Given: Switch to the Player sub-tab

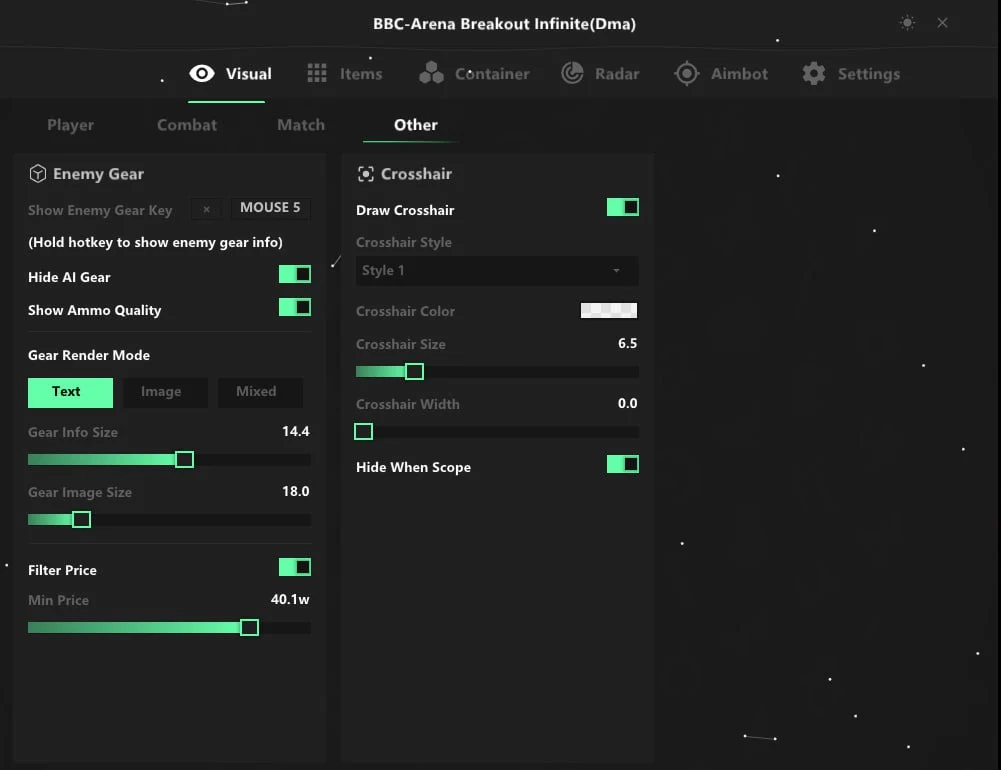Looking at the screenshot, I should click(70, 125).
